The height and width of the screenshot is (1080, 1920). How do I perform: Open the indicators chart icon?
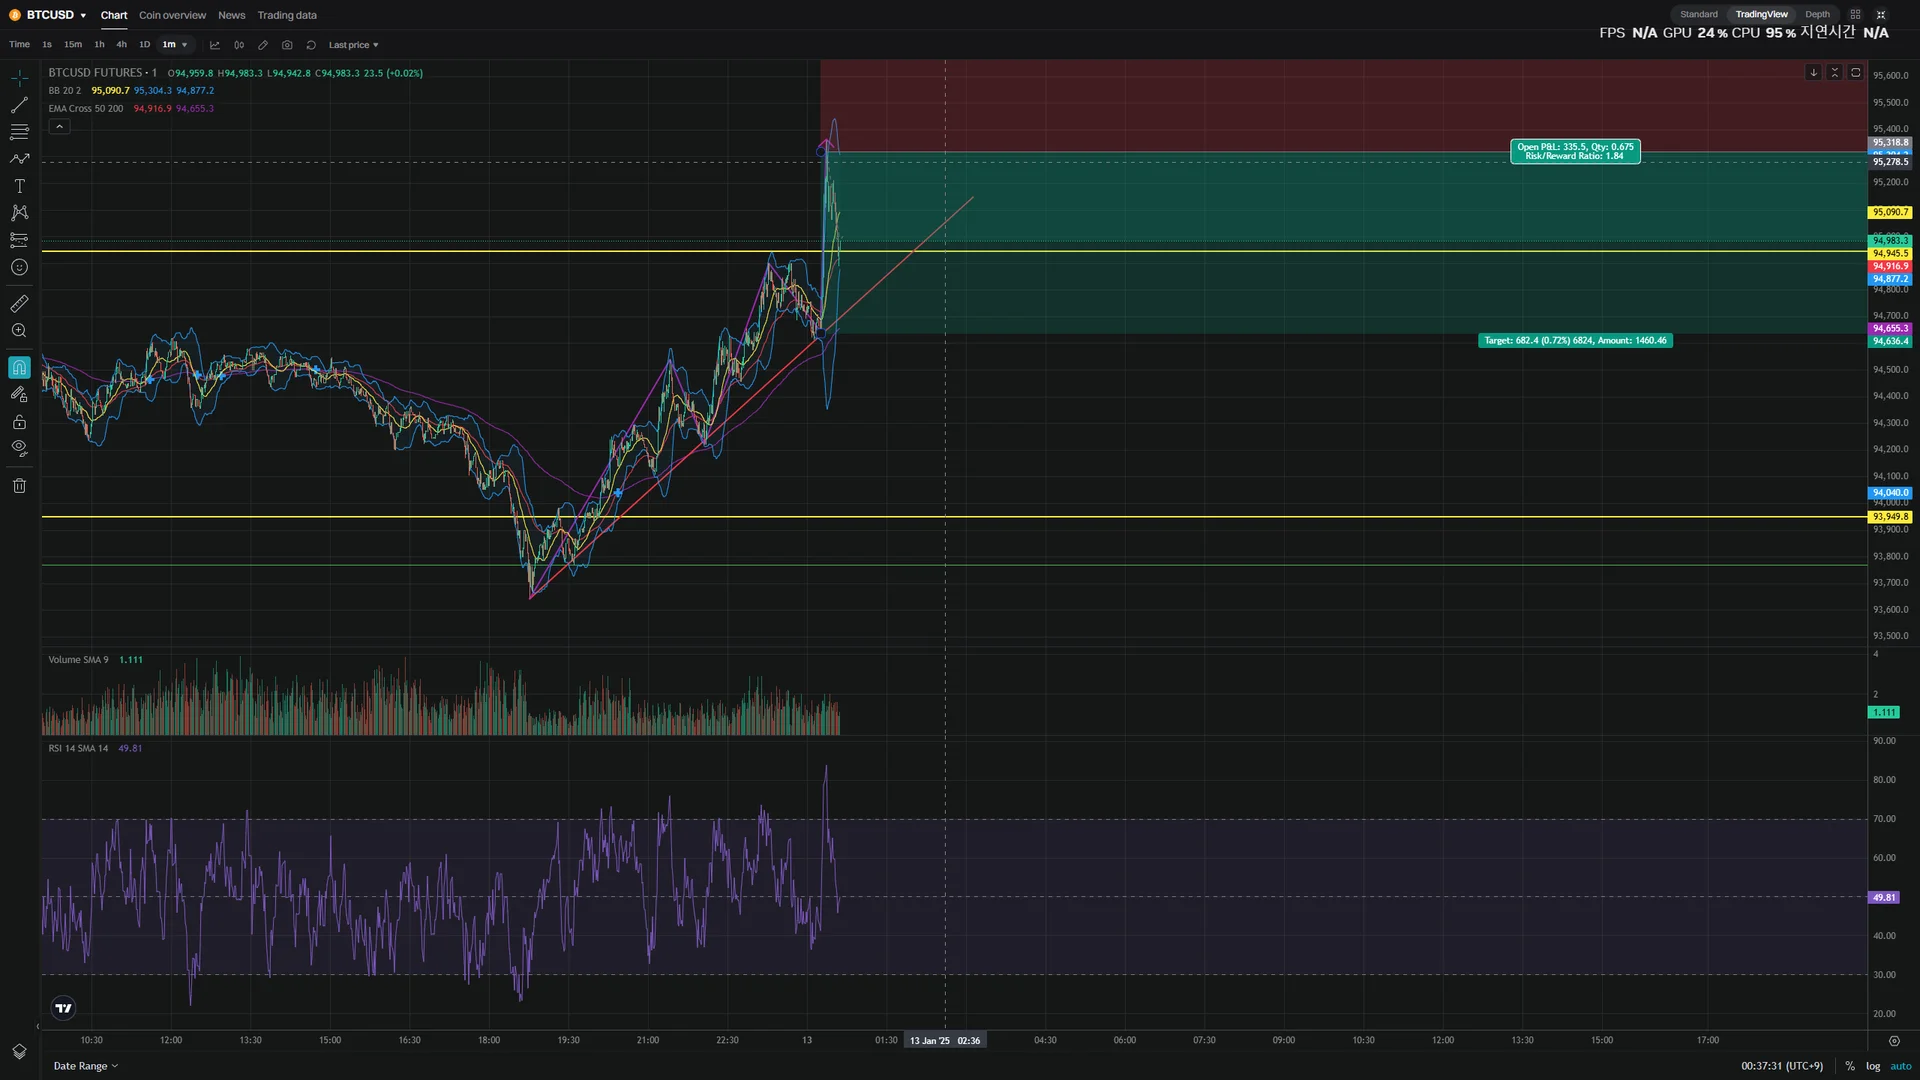click(x=214, y=45)
